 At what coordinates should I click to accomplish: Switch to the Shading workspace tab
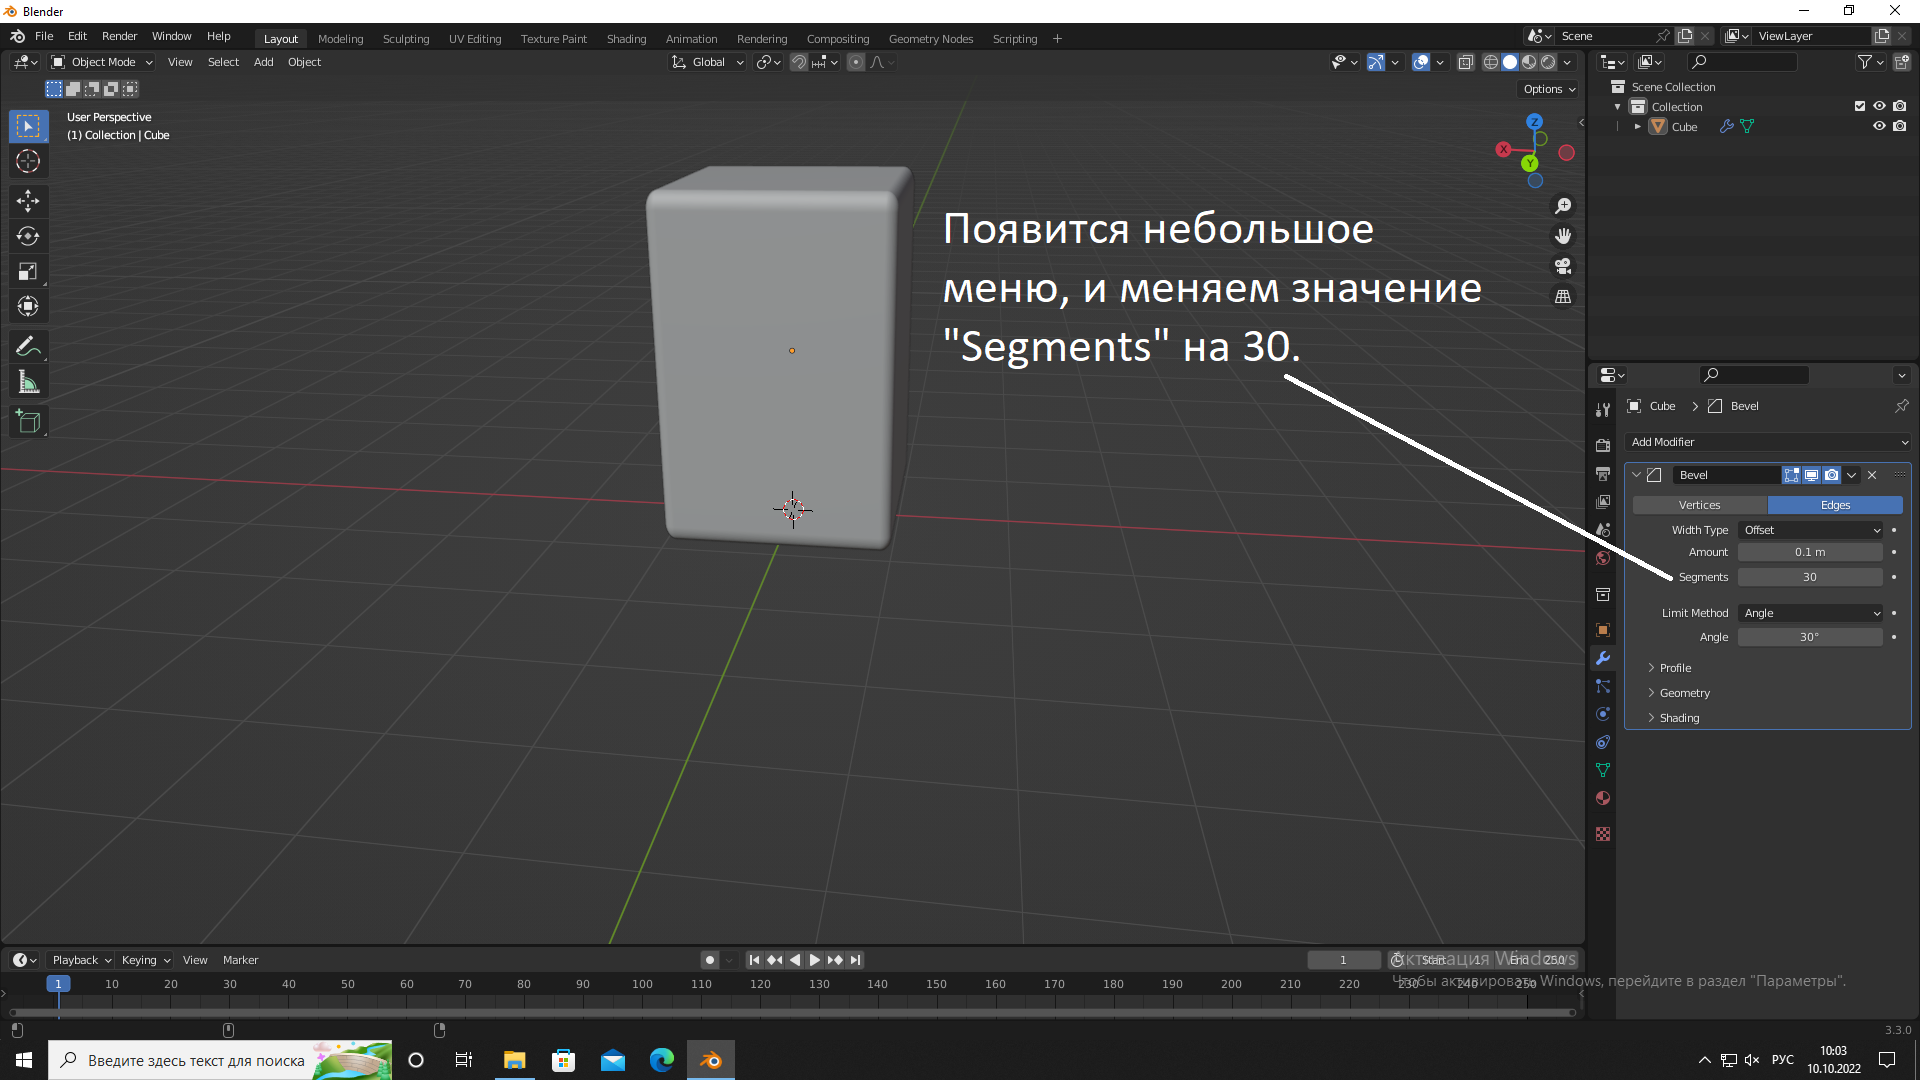[626, 39]
